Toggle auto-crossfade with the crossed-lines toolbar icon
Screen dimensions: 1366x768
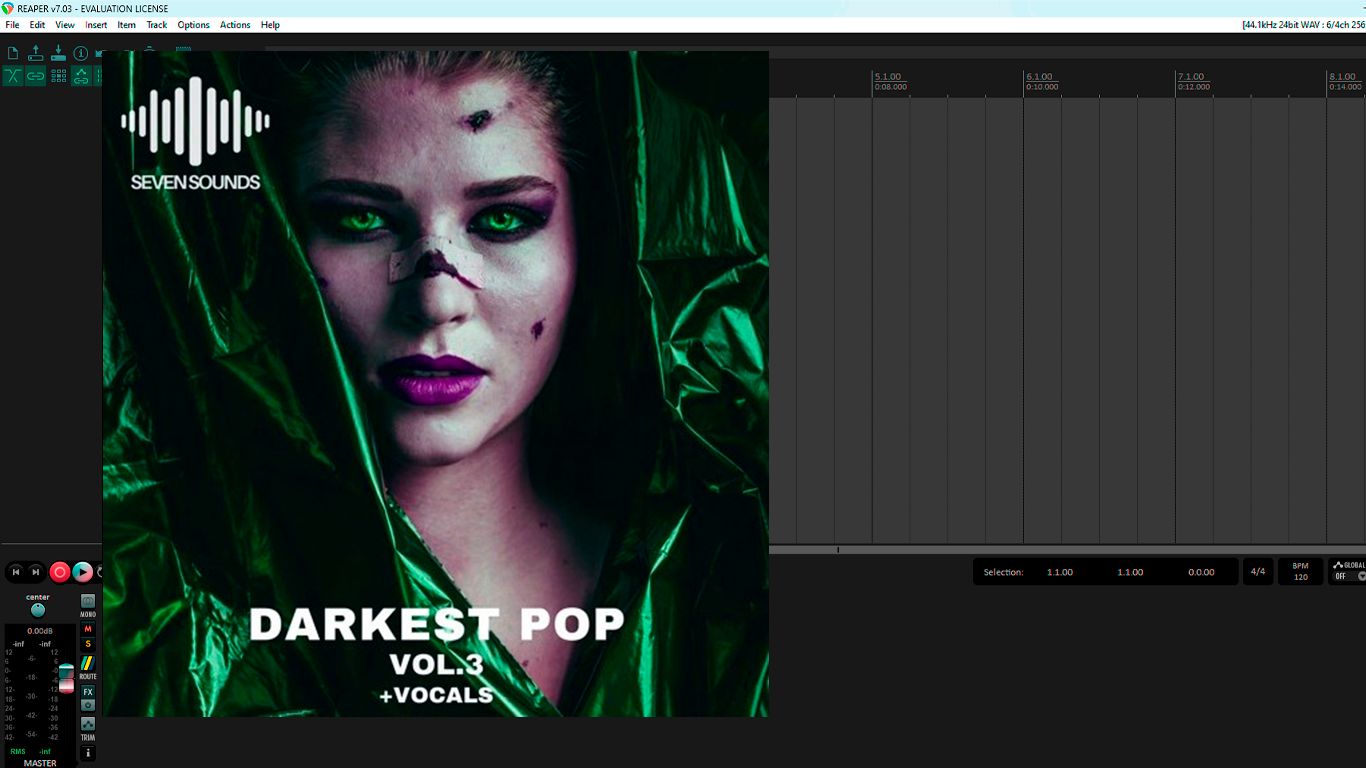13,76
